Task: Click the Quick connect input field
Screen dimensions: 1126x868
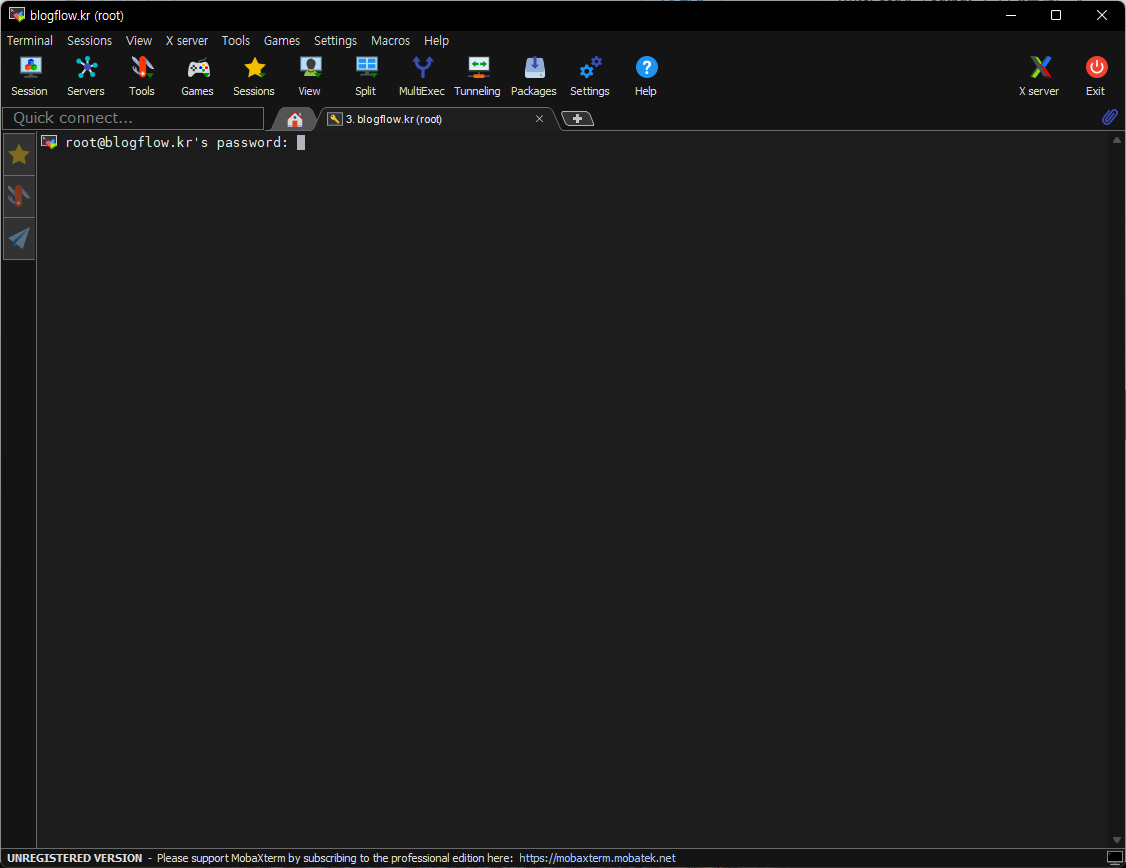Action: [x=134, y=118]
